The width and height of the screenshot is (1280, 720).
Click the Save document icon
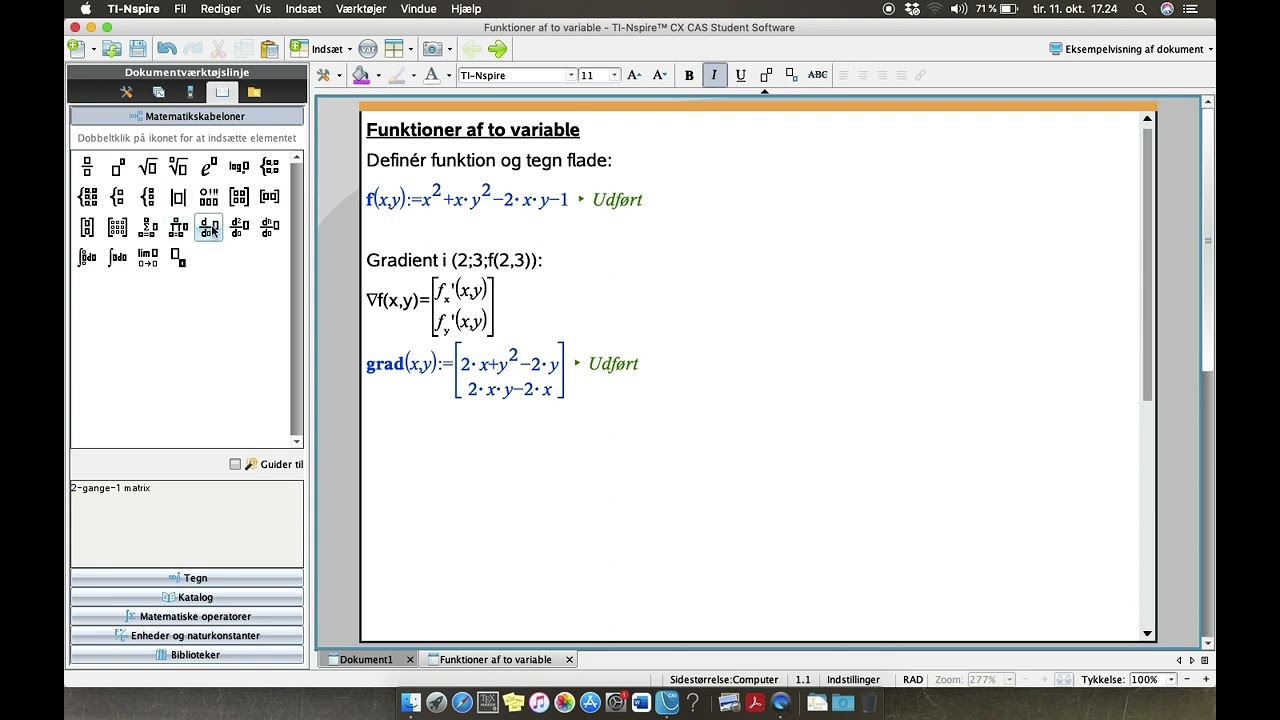click(138, 49)
